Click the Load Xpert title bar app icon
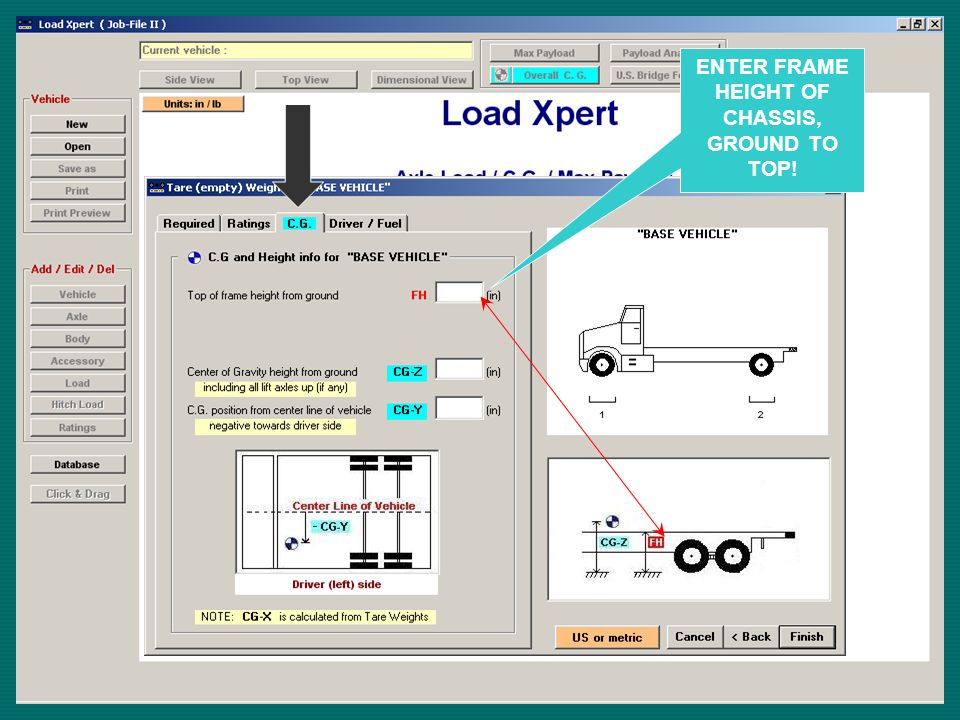Image resolution: width=960 pixels, height=720 pixels. (x=25, y=24)
